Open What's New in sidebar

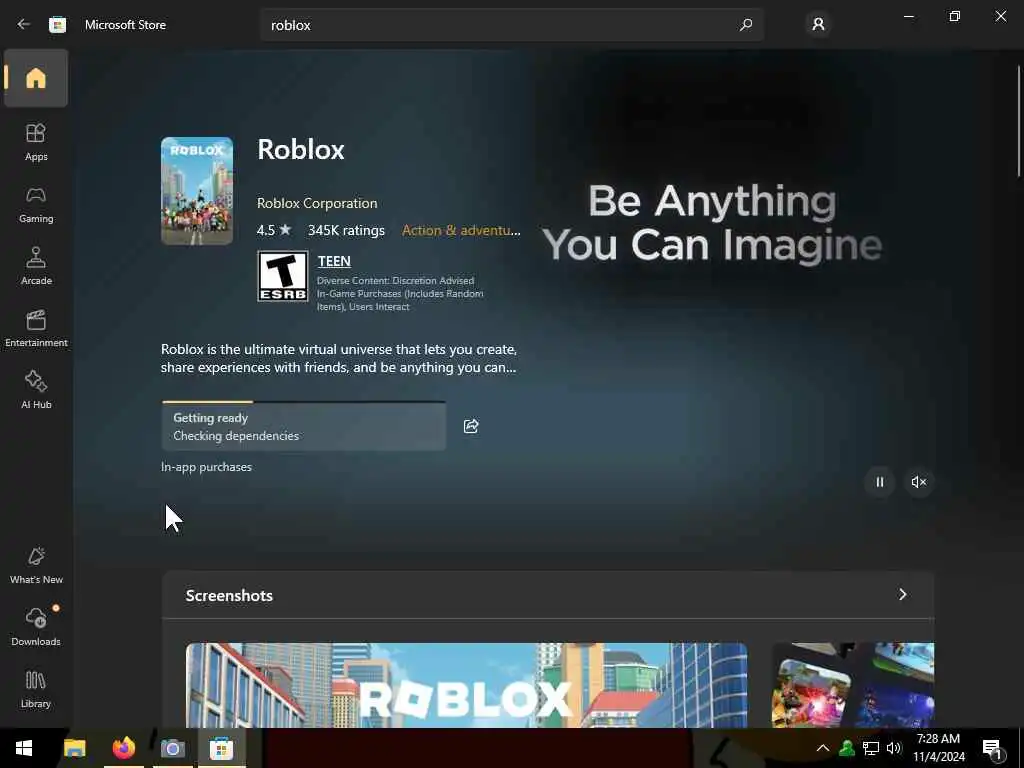click(x=36, y=565)
